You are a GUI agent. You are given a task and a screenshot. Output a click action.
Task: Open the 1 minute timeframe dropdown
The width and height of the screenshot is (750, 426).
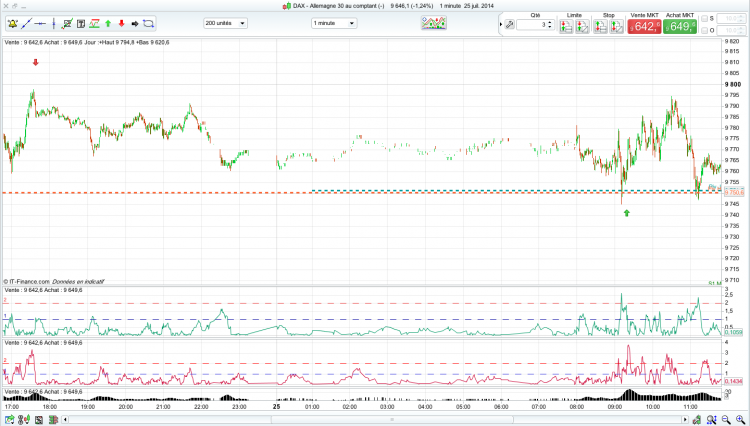click(334, 23)
